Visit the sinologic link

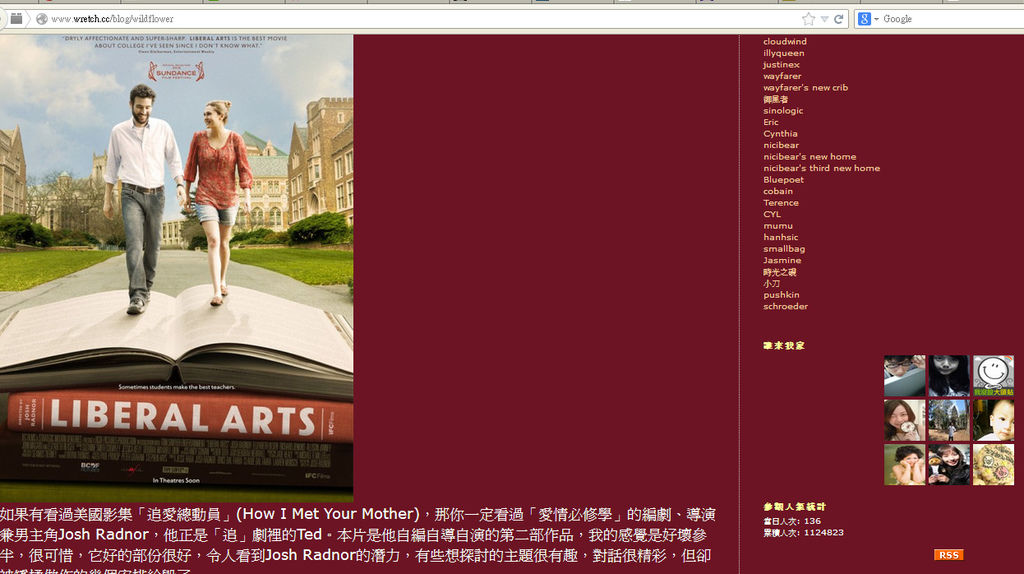783,110
